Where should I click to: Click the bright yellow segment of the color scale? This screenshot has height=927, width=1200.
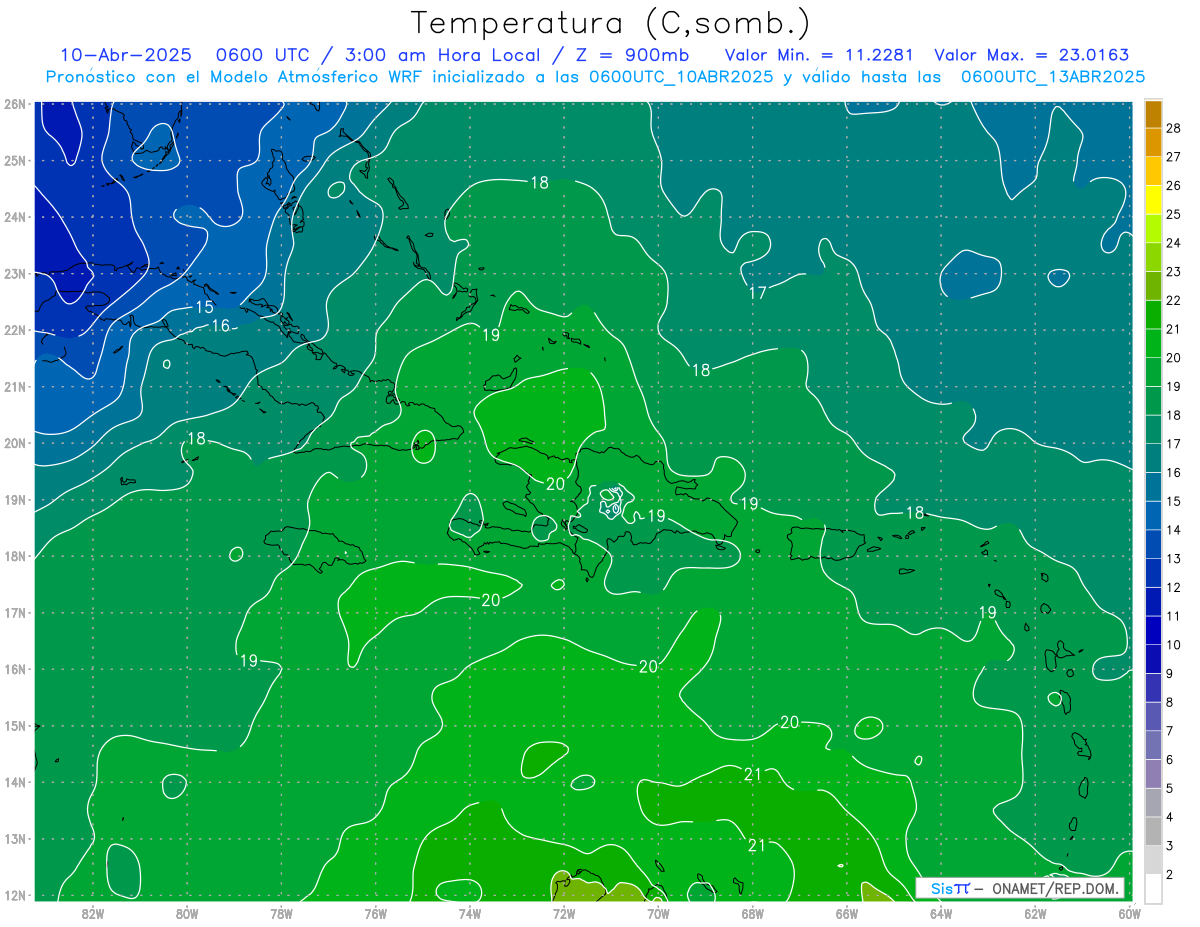(x=1153, y=200)
